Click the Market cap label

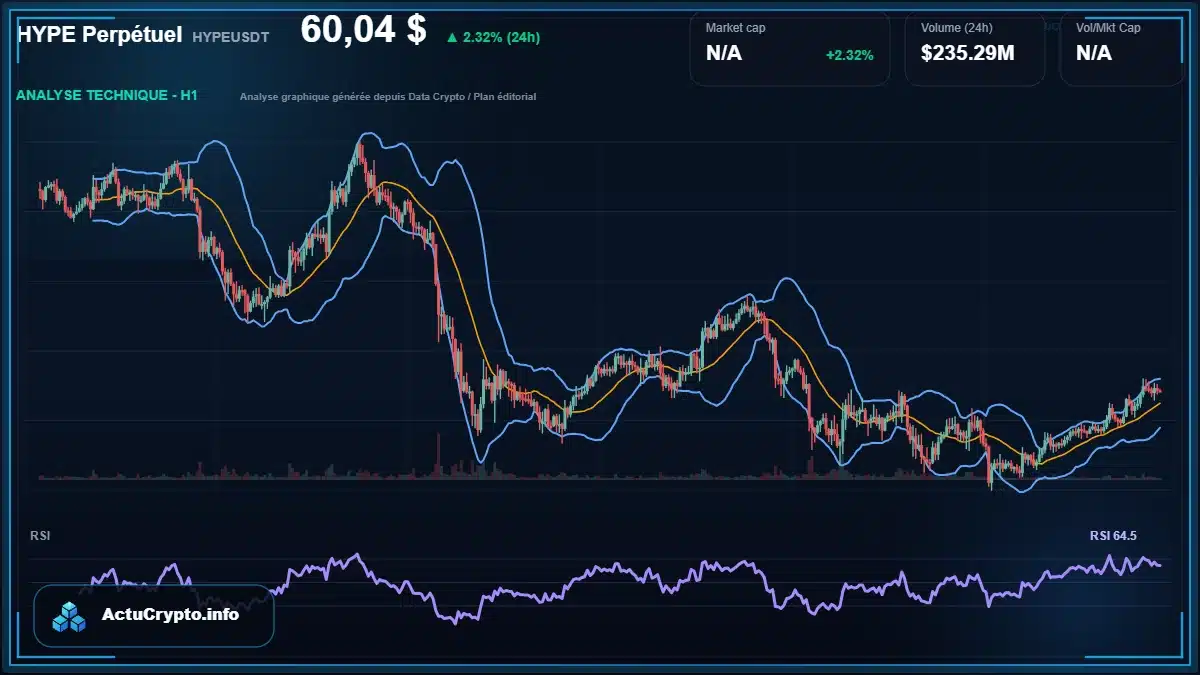point(736,28)
